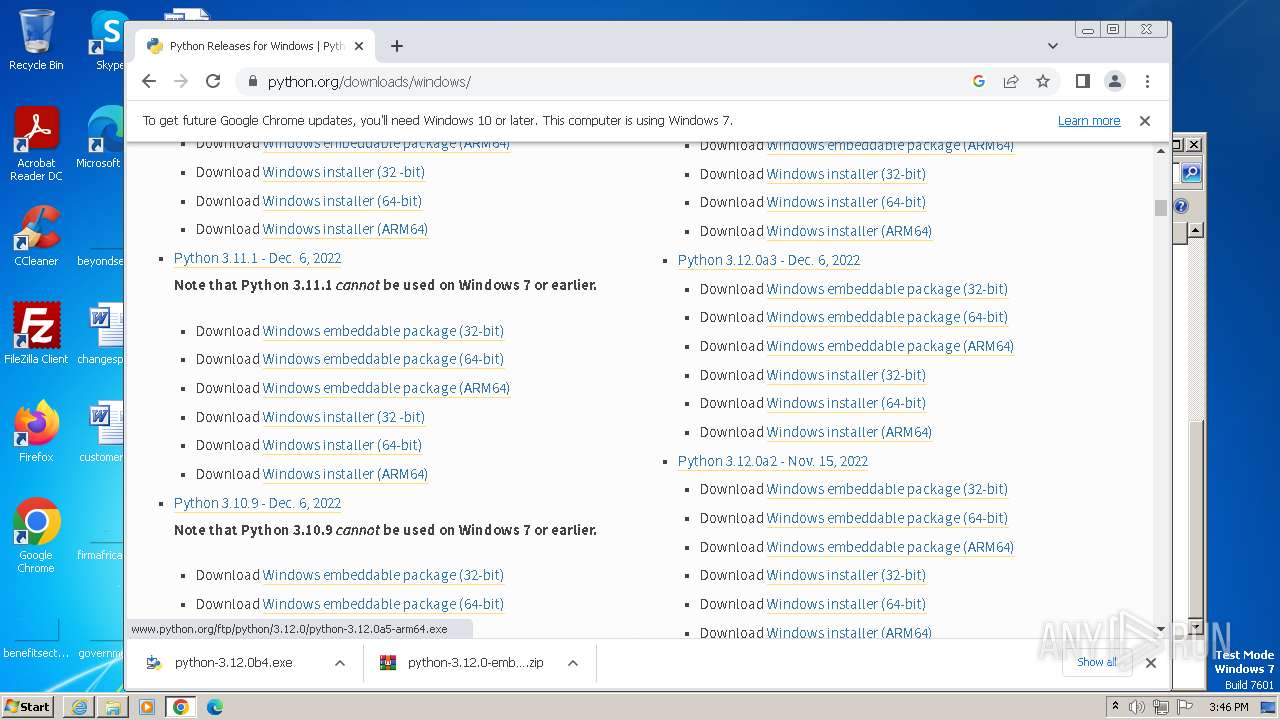Open the Python 3.12.0a3 - Dec. 6, 2022 release
This screenshot has width=1280, height=720.
pyautogui.click(x=769, y=260)
